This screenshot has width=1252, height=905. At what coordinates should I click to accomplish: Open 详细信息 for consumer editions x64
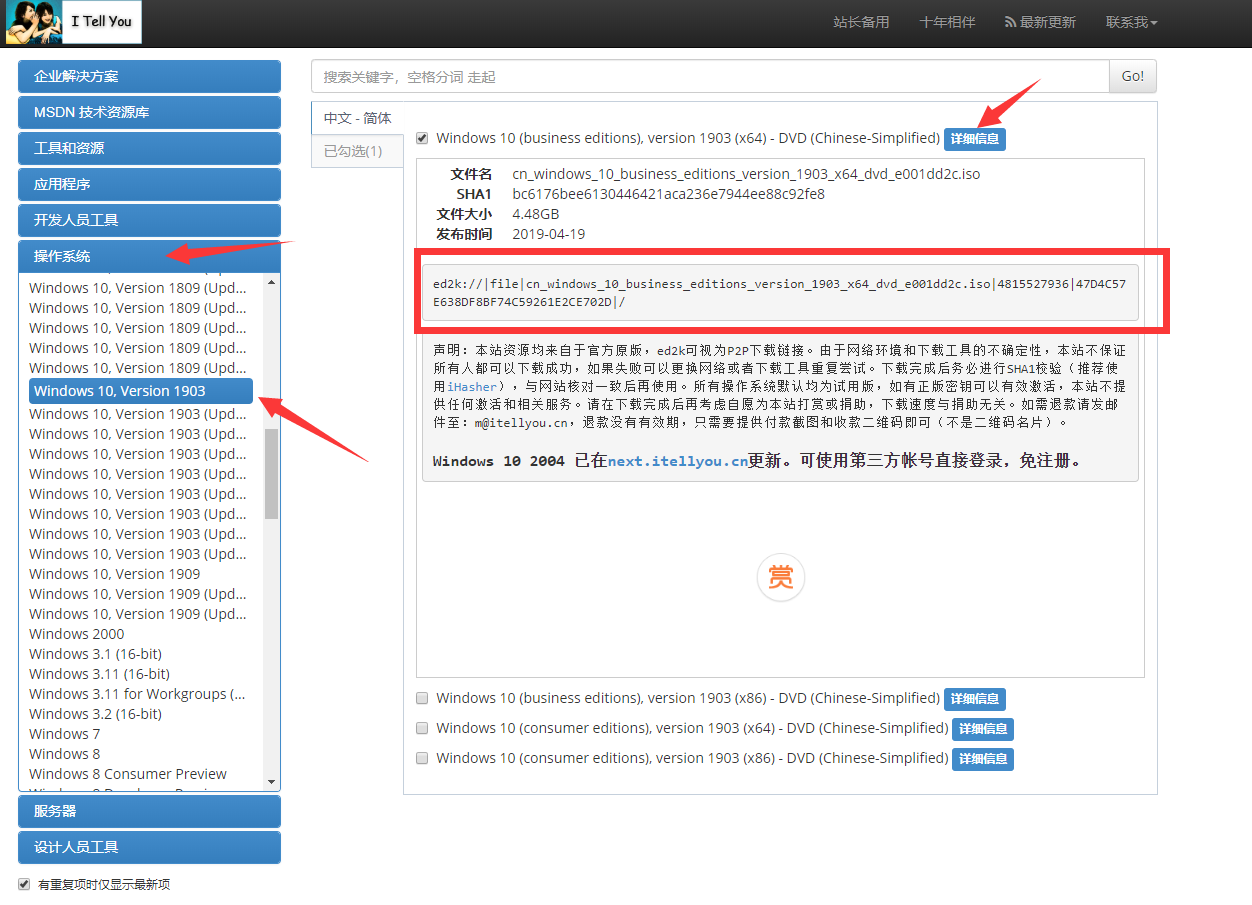point(982,729)
